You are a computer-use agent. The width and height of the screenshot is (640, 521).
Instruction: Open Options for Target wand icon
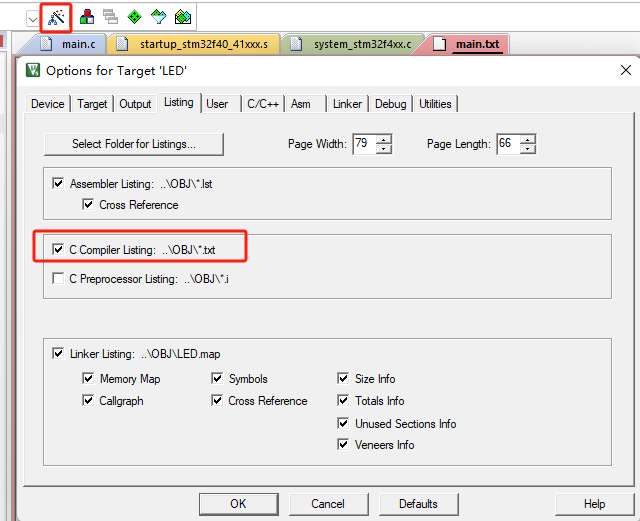pyautogui.click(x=55, y=16)
